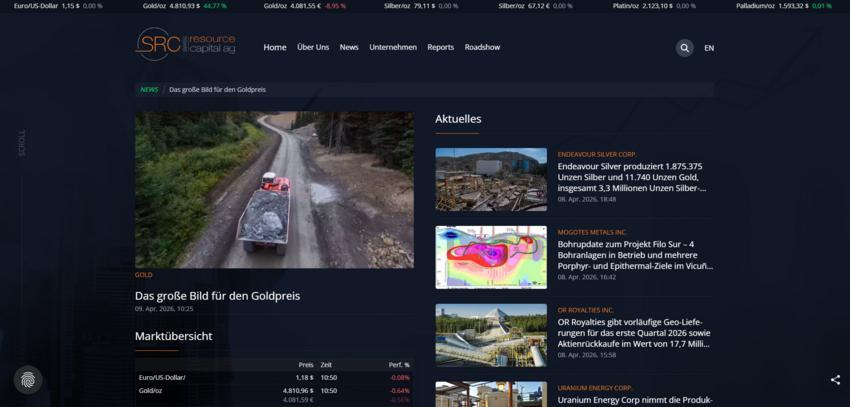850x407 pixels.
Task: Click timestamp '08. Apr. 2026, 18:48'
Action: (x=587, y=199)
